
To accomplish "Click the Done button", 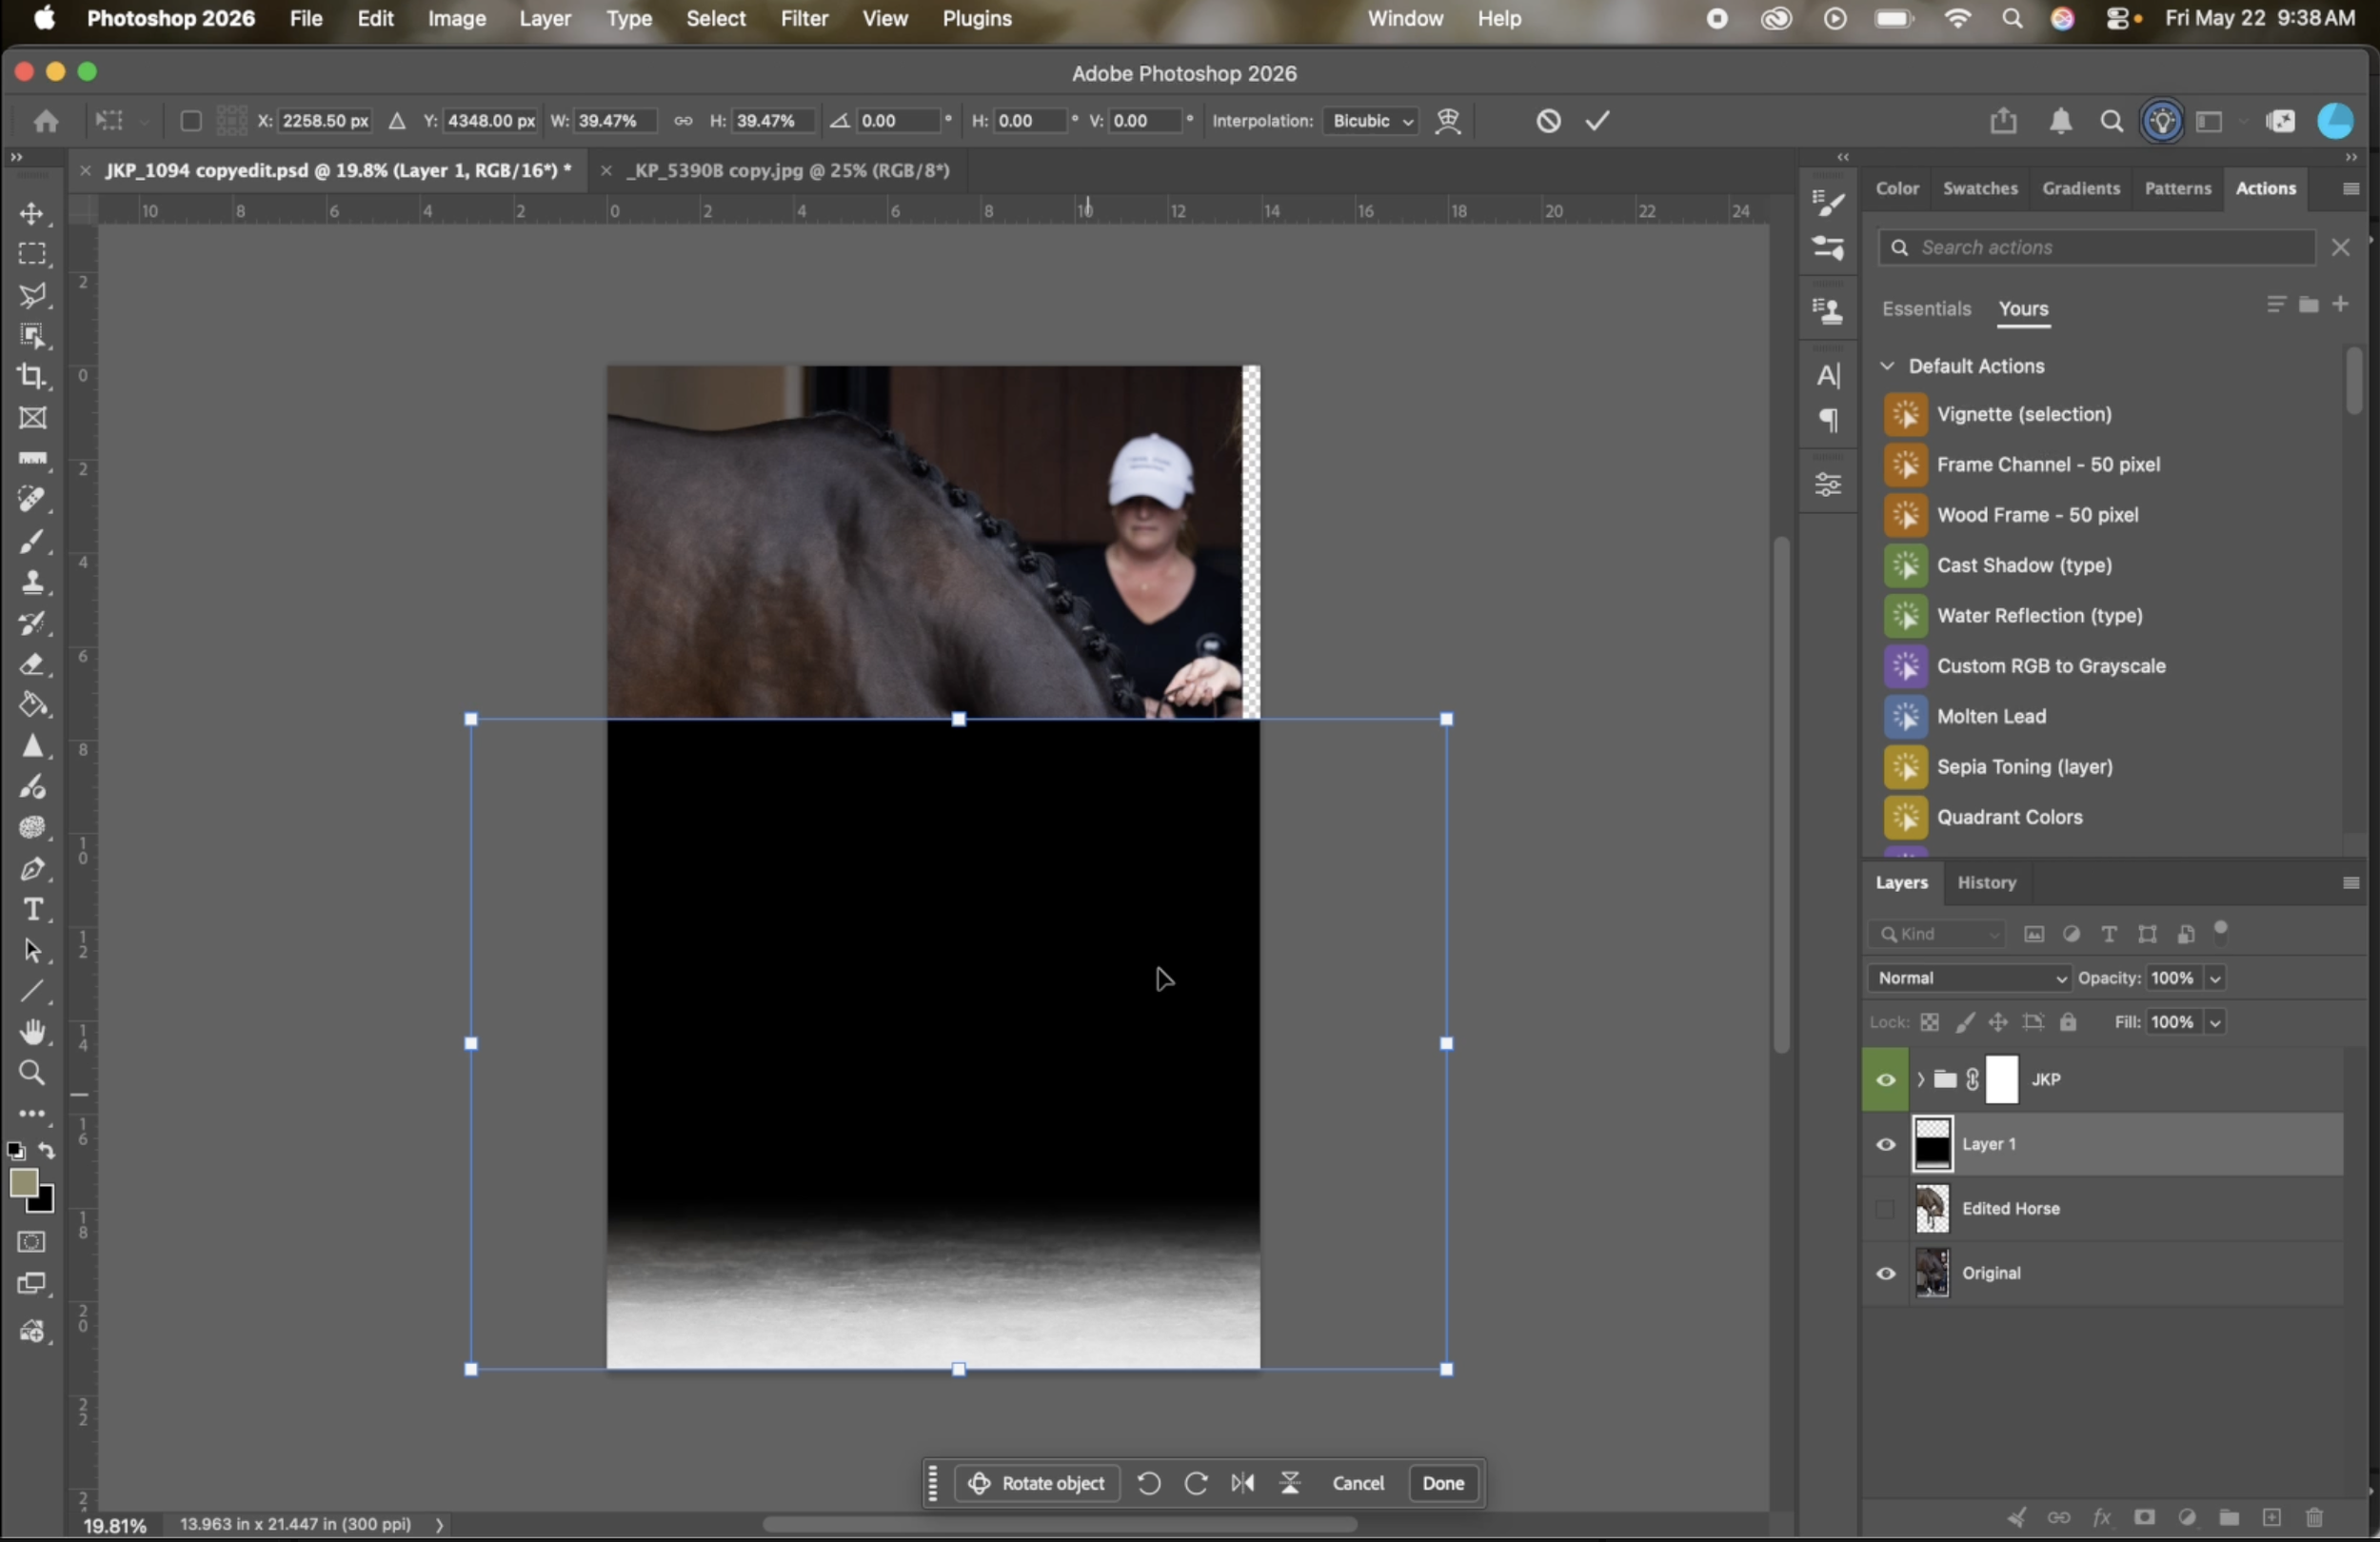I will (x=1442, y=1483).
